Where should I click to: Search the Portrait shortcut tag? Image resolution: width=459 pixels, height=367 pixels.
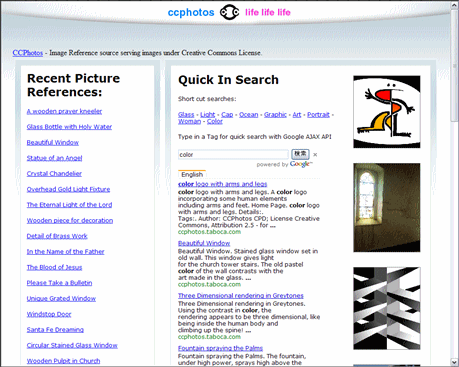click(318, 115)
